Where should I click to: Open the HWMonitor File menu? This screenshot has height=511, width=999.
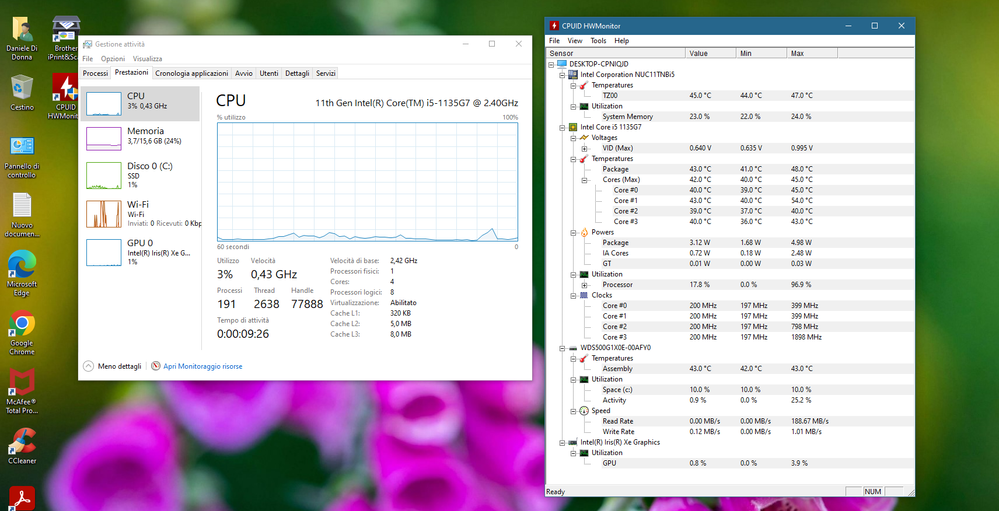(554, 41)
